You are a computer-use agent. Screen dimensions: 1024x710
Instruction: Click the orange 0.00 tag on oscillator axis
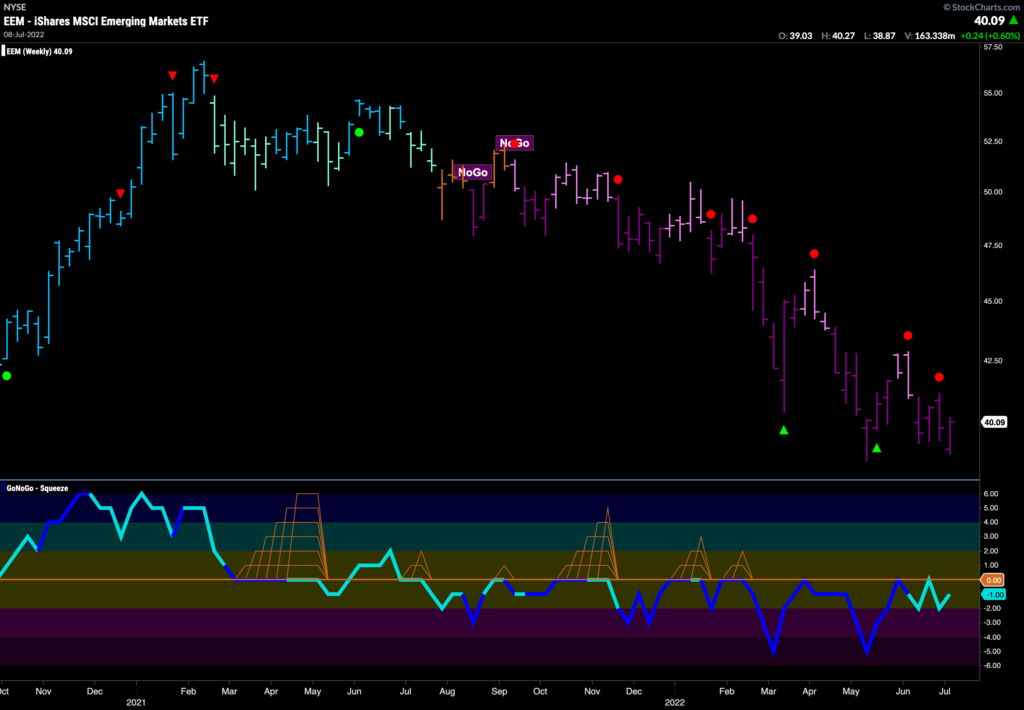click(994, 580)
